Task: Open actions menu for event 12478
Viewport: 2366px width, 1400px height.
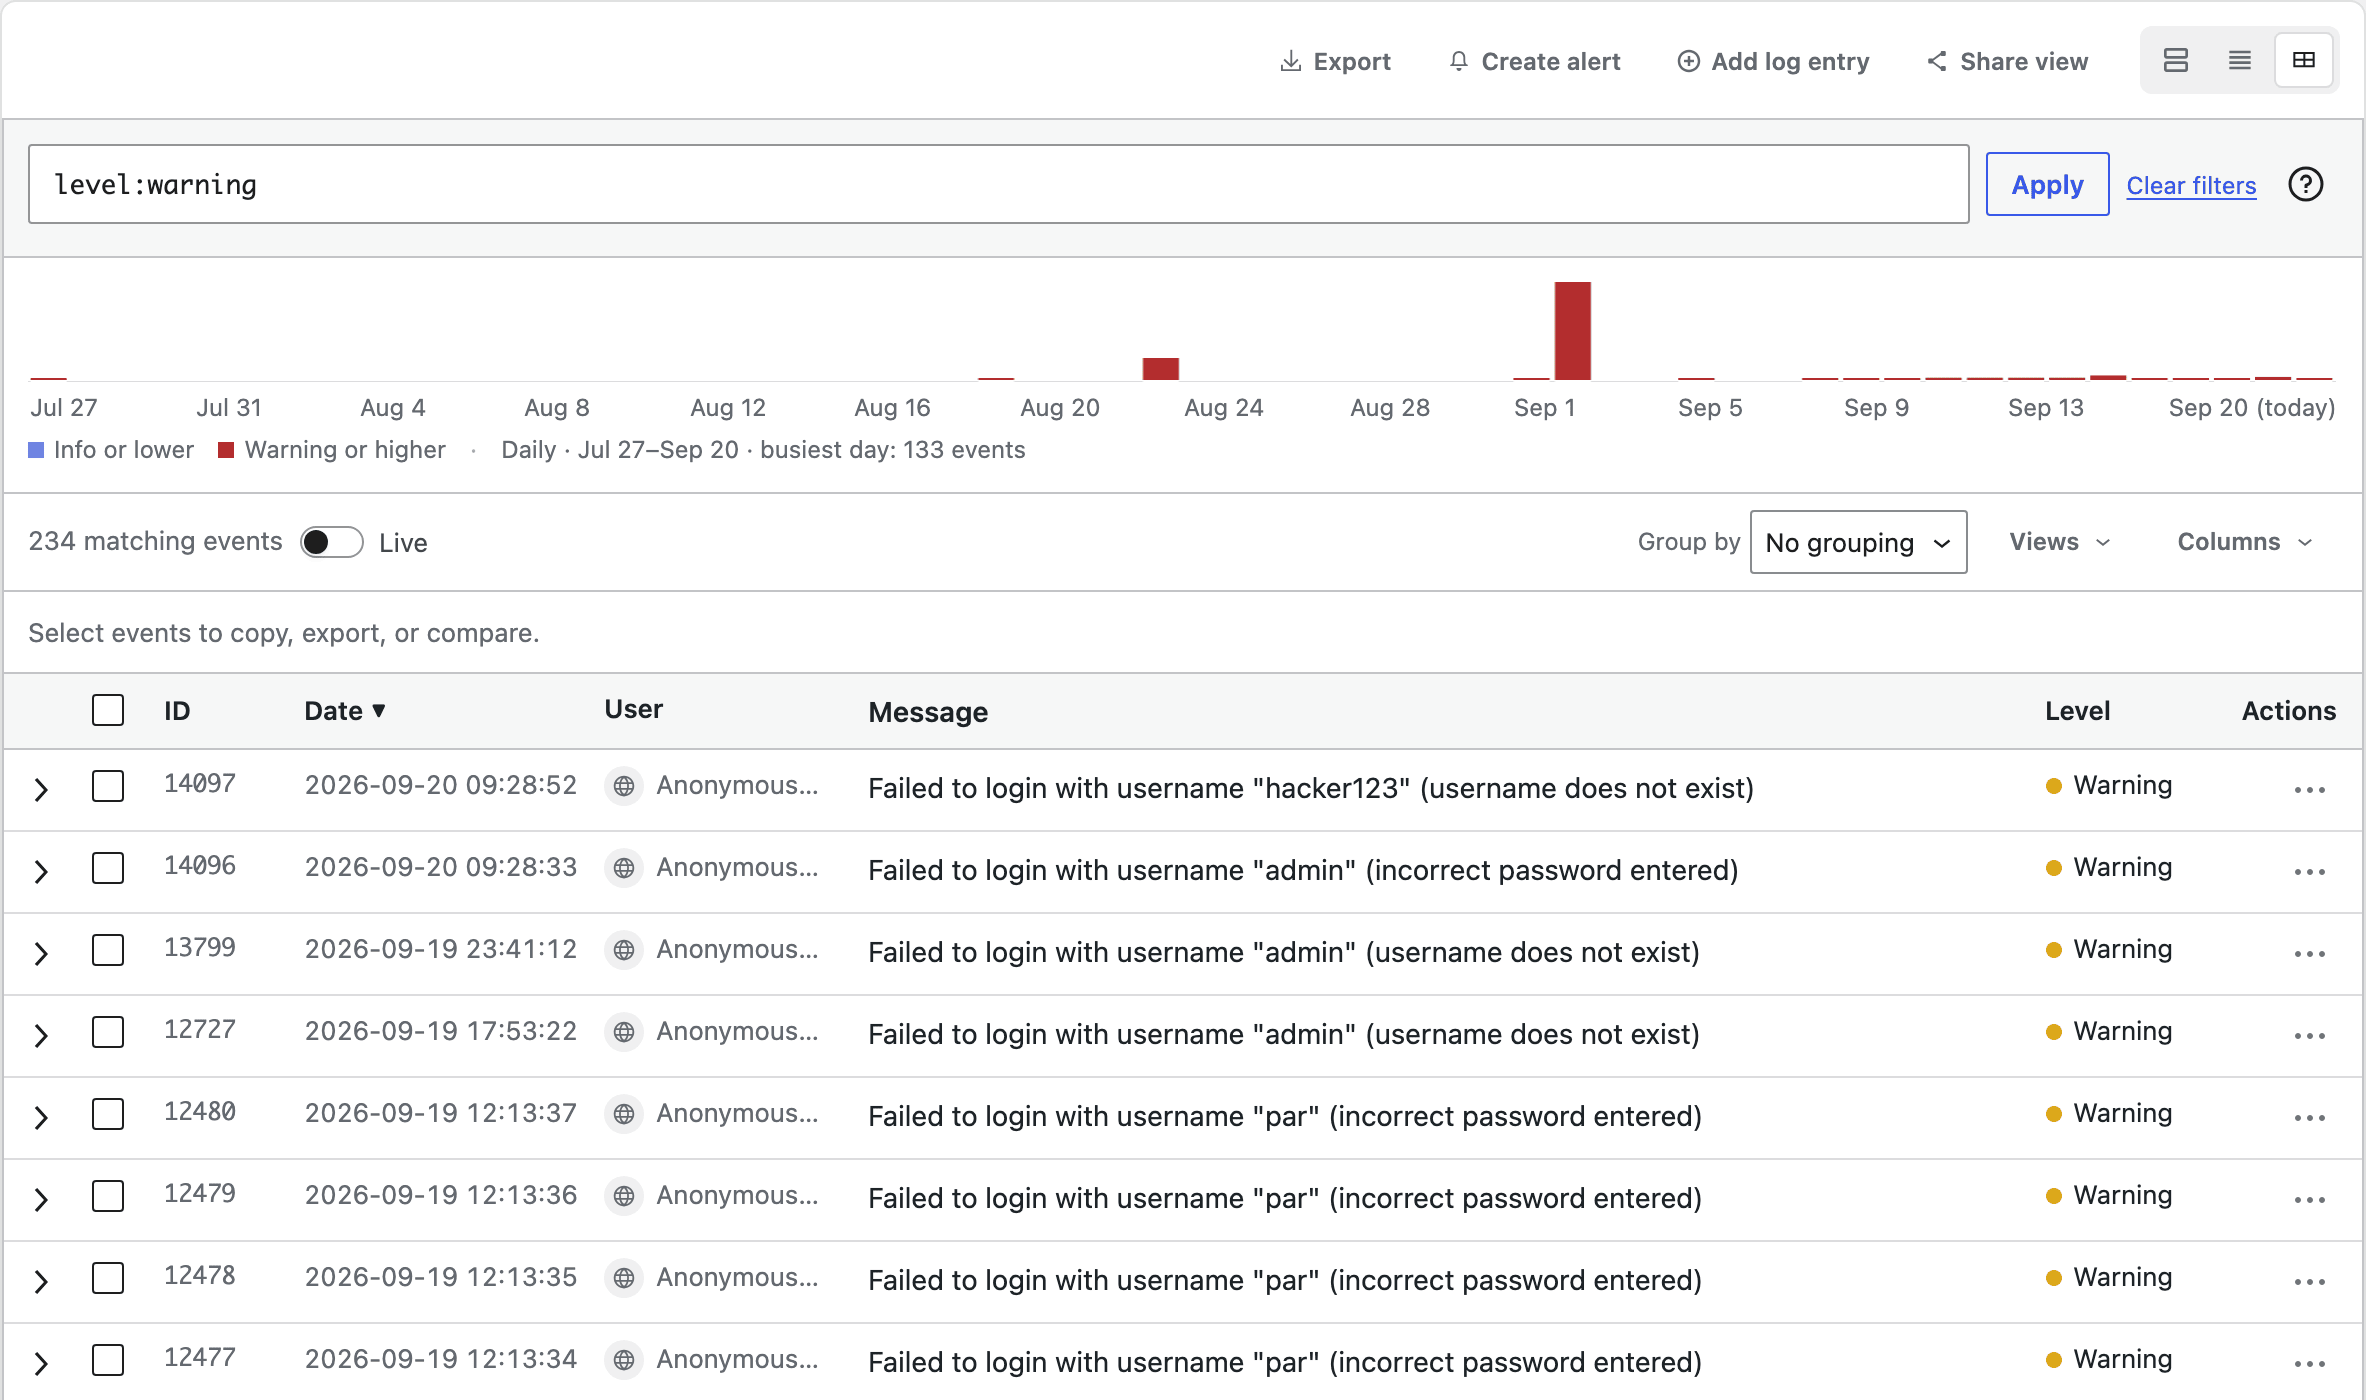Action: (x=2309, y=1282)
